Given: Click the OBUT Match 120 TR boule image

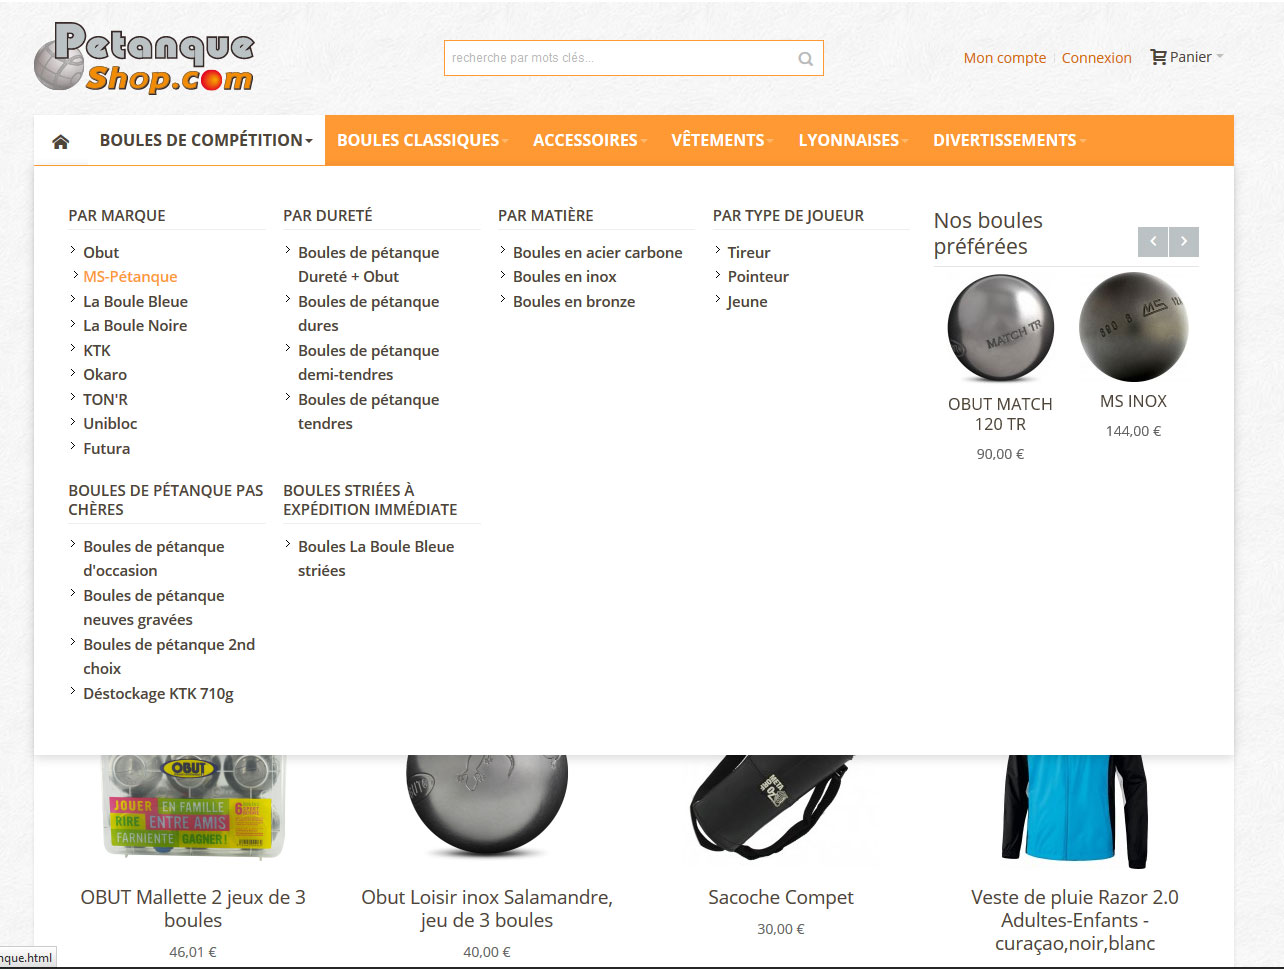Looking at the screenshot, I should 1000,329.
